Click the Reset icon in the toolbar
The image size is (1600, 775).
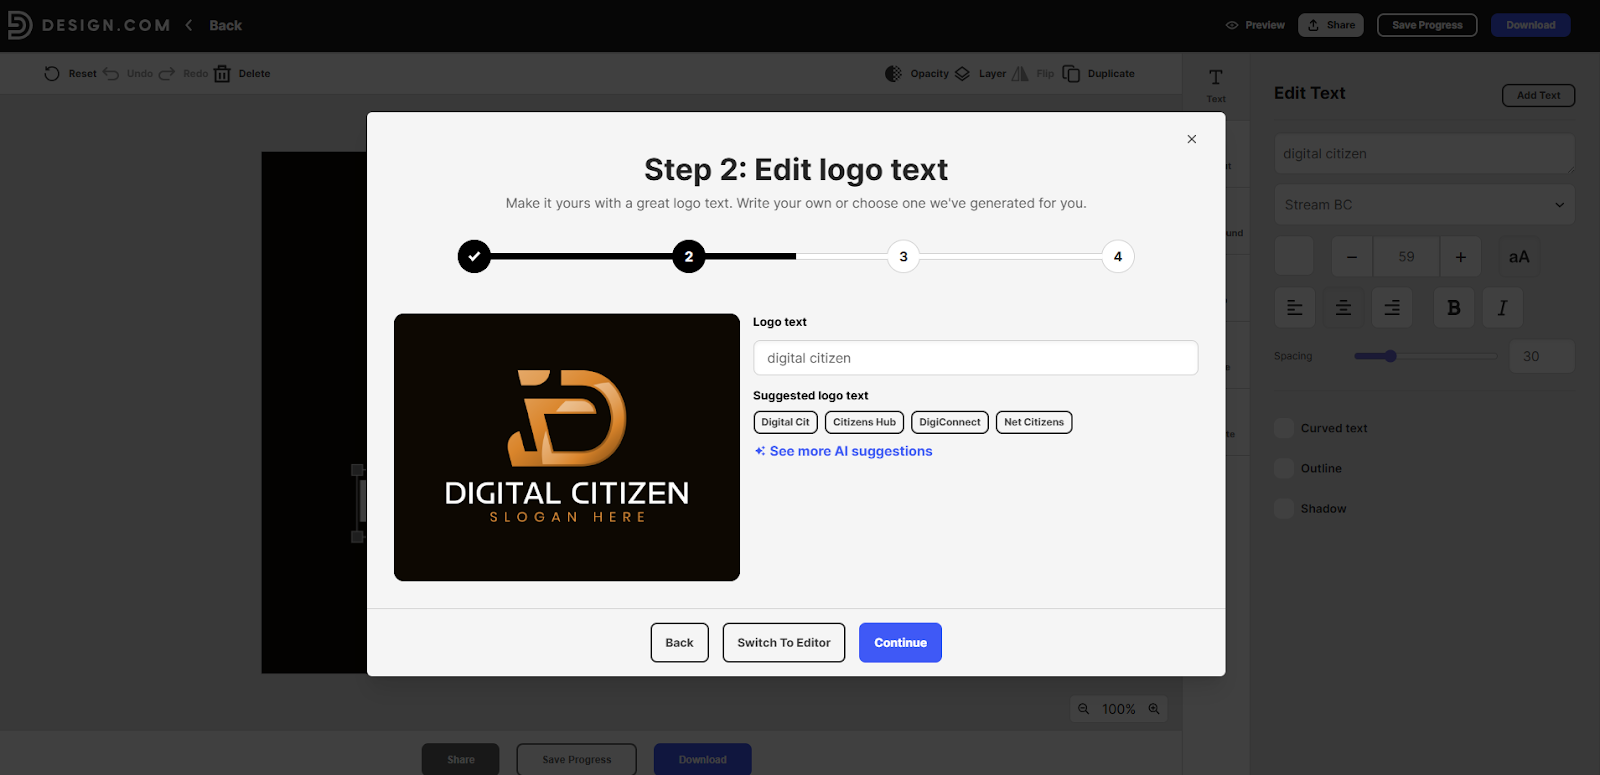coord(52,74)
